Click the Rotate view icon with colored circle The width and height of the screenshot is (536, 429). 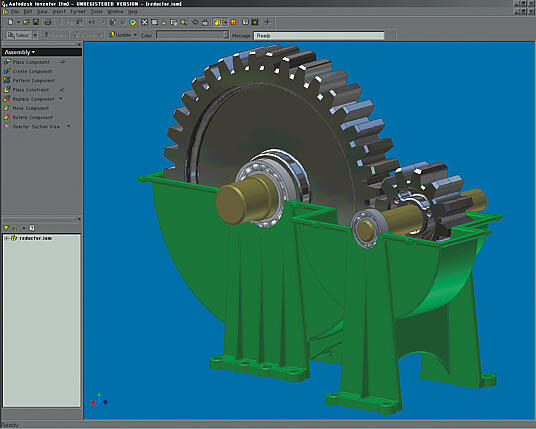[x=133, y=22]
